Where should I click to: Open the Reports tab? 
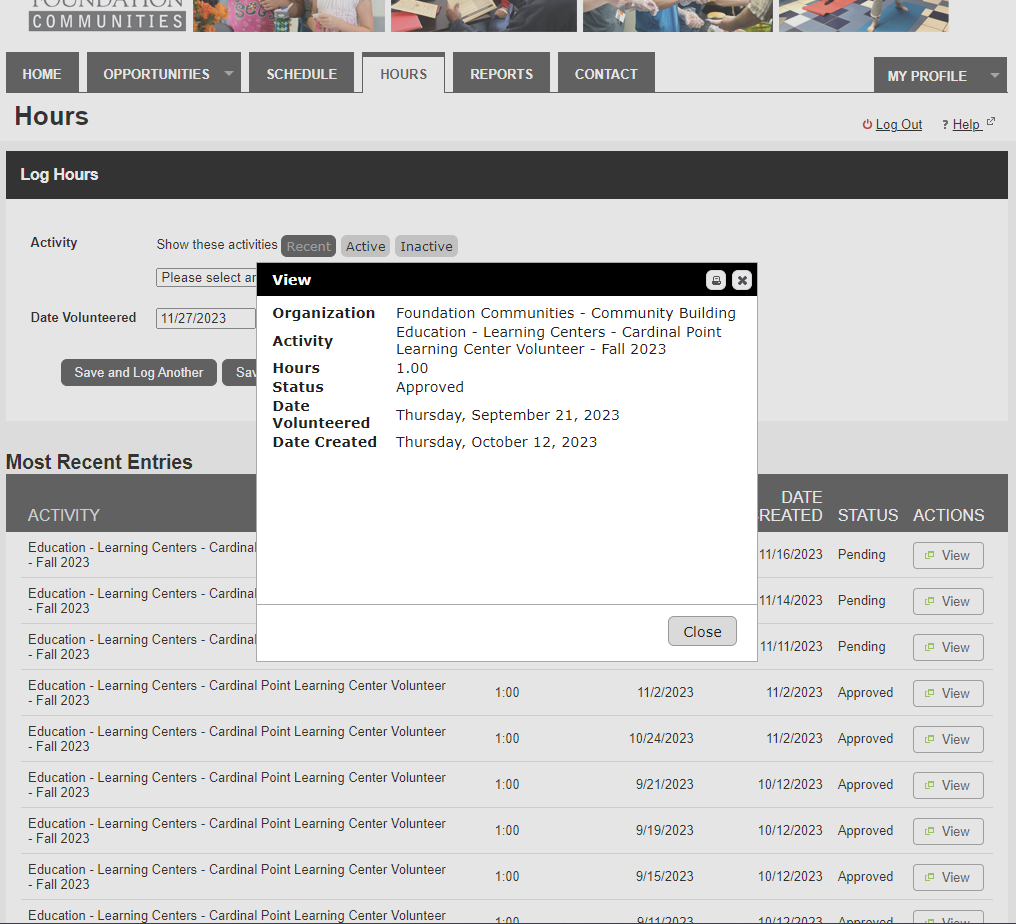502,73
